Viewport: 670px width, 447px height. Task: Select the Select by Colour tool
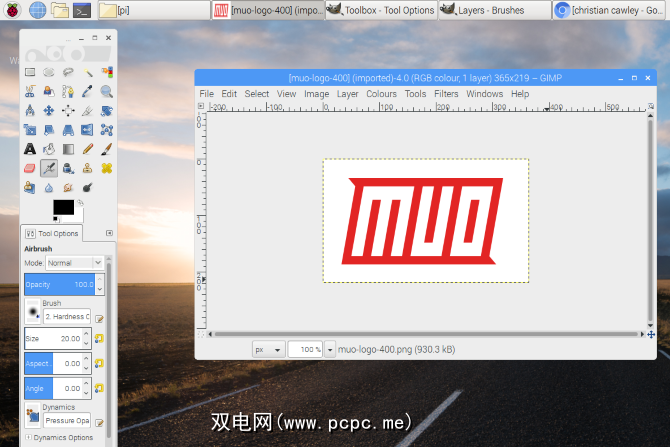pos(107,72)
